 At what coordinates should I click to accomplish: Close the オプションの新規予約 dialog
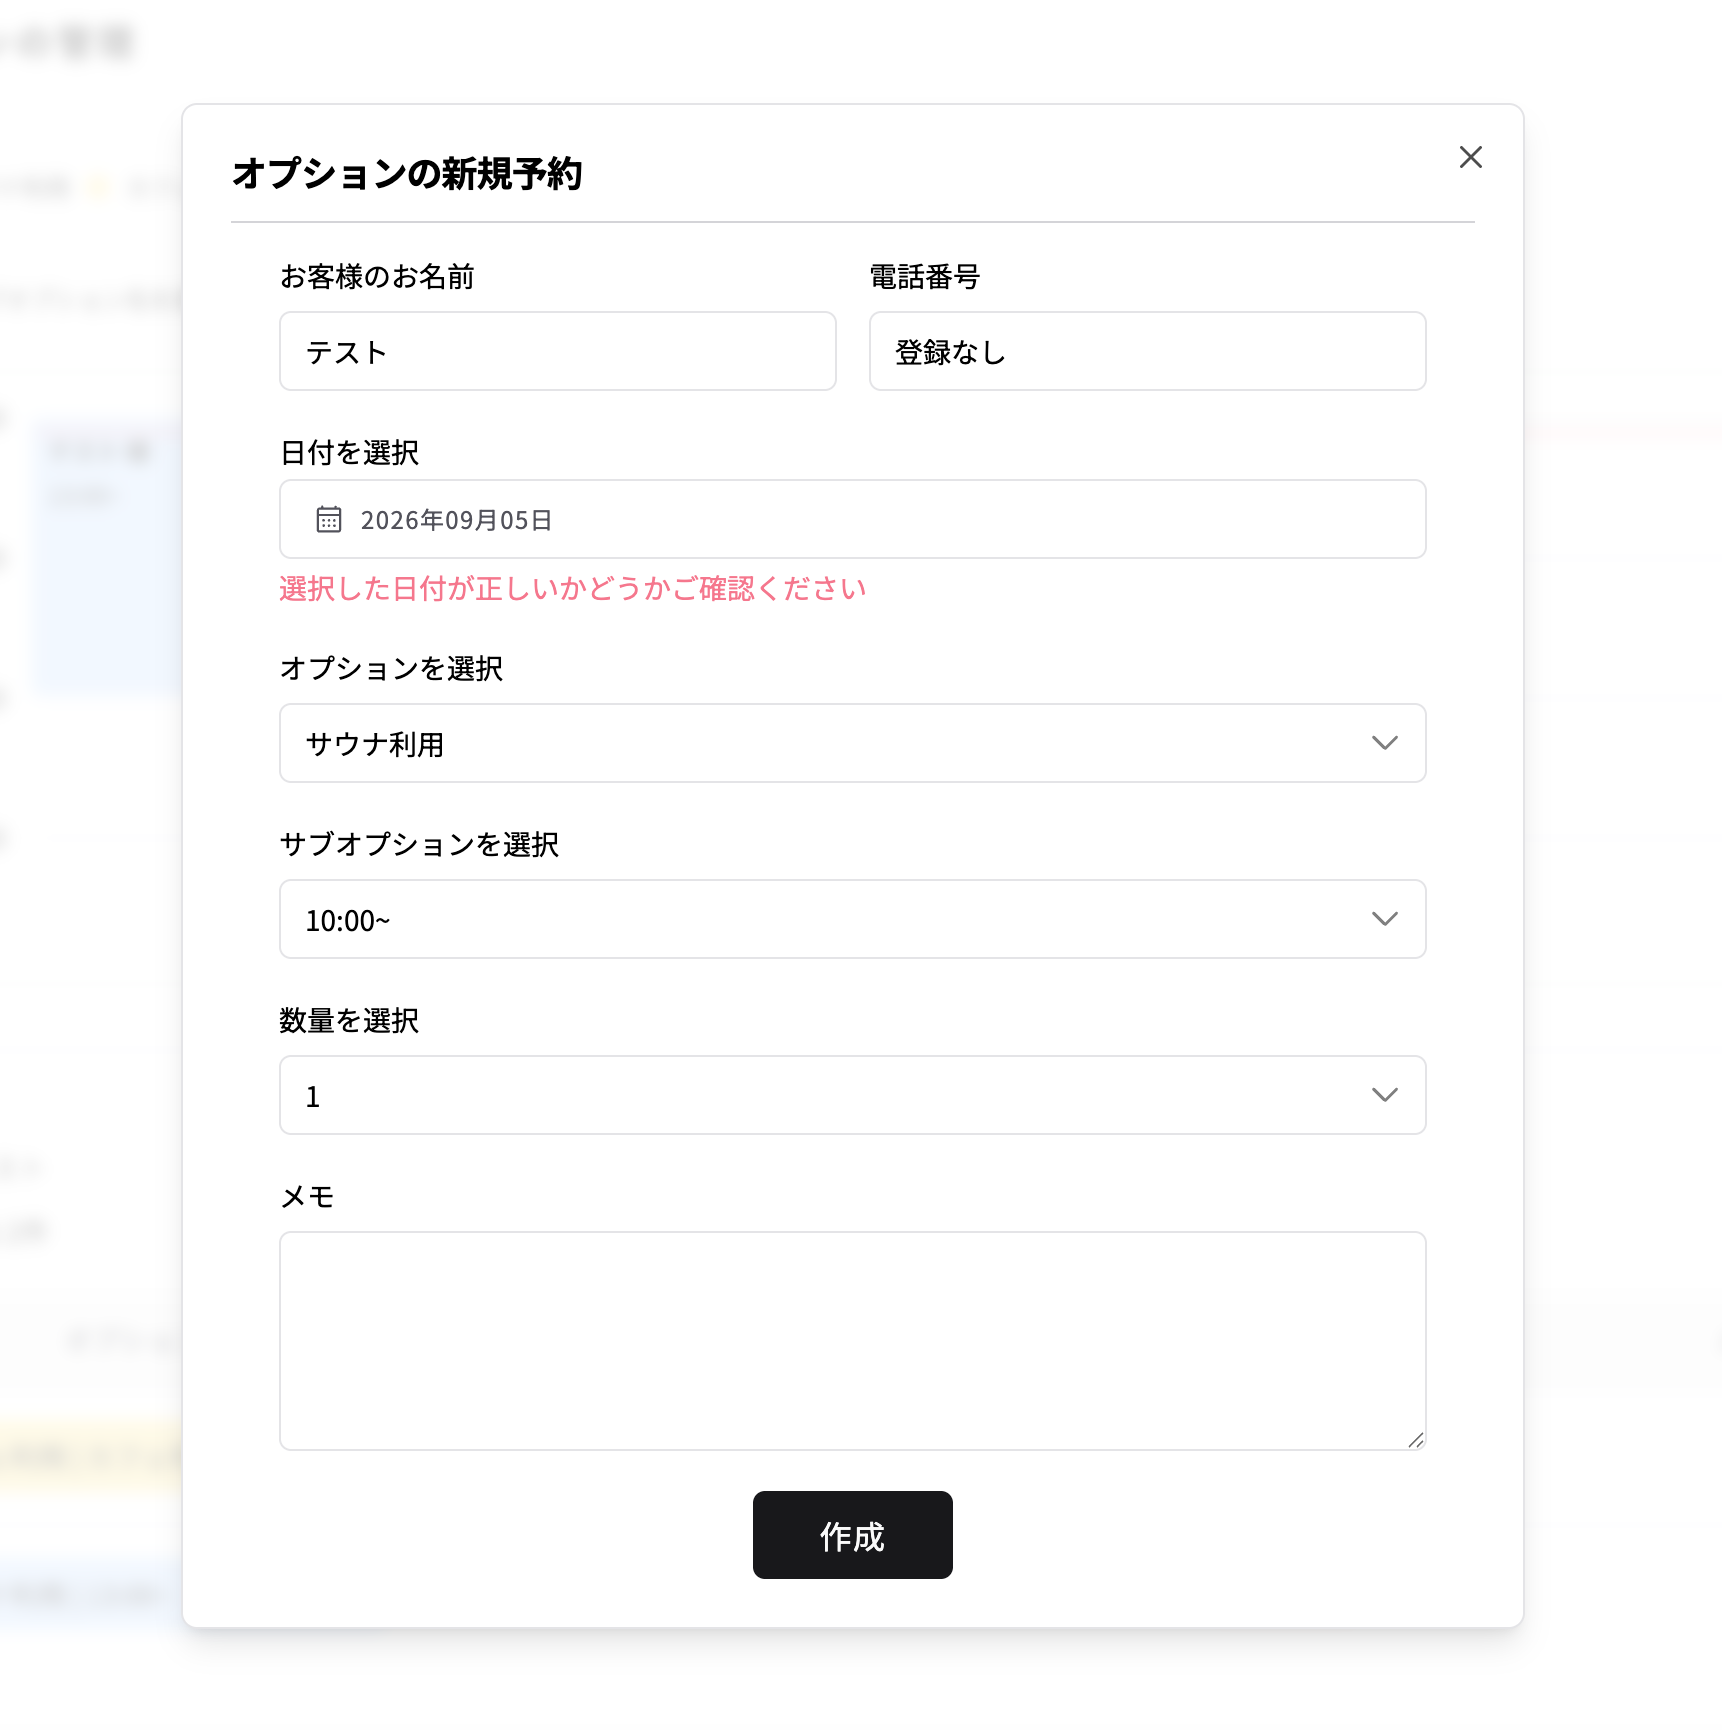pyautogui.click(x=1470, y=157)
